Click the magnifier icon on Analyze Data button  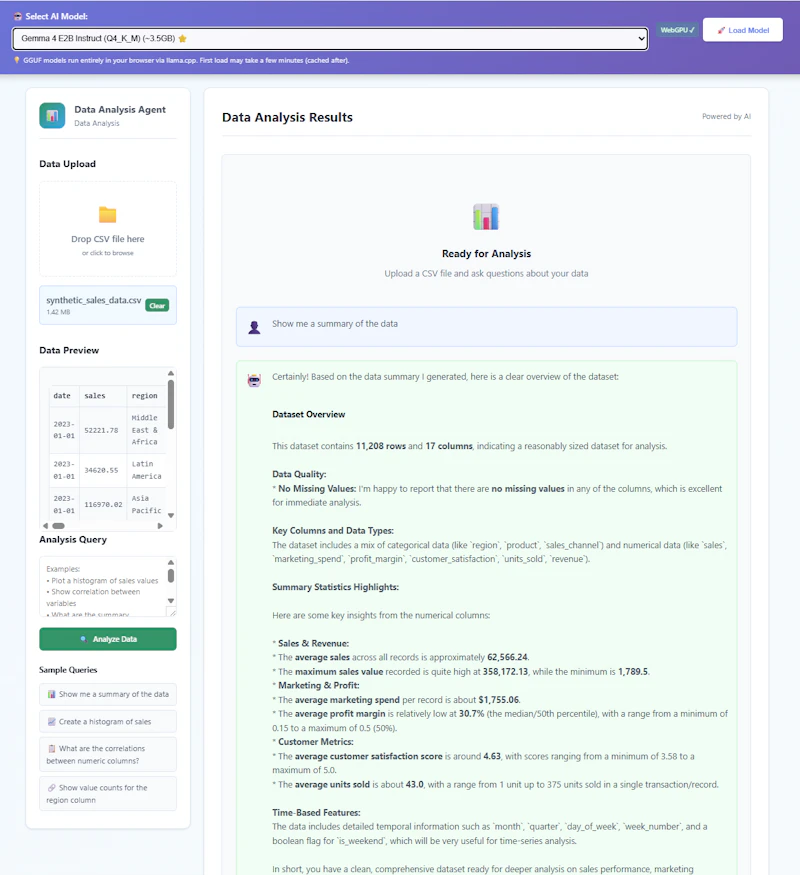click(84, 639)
